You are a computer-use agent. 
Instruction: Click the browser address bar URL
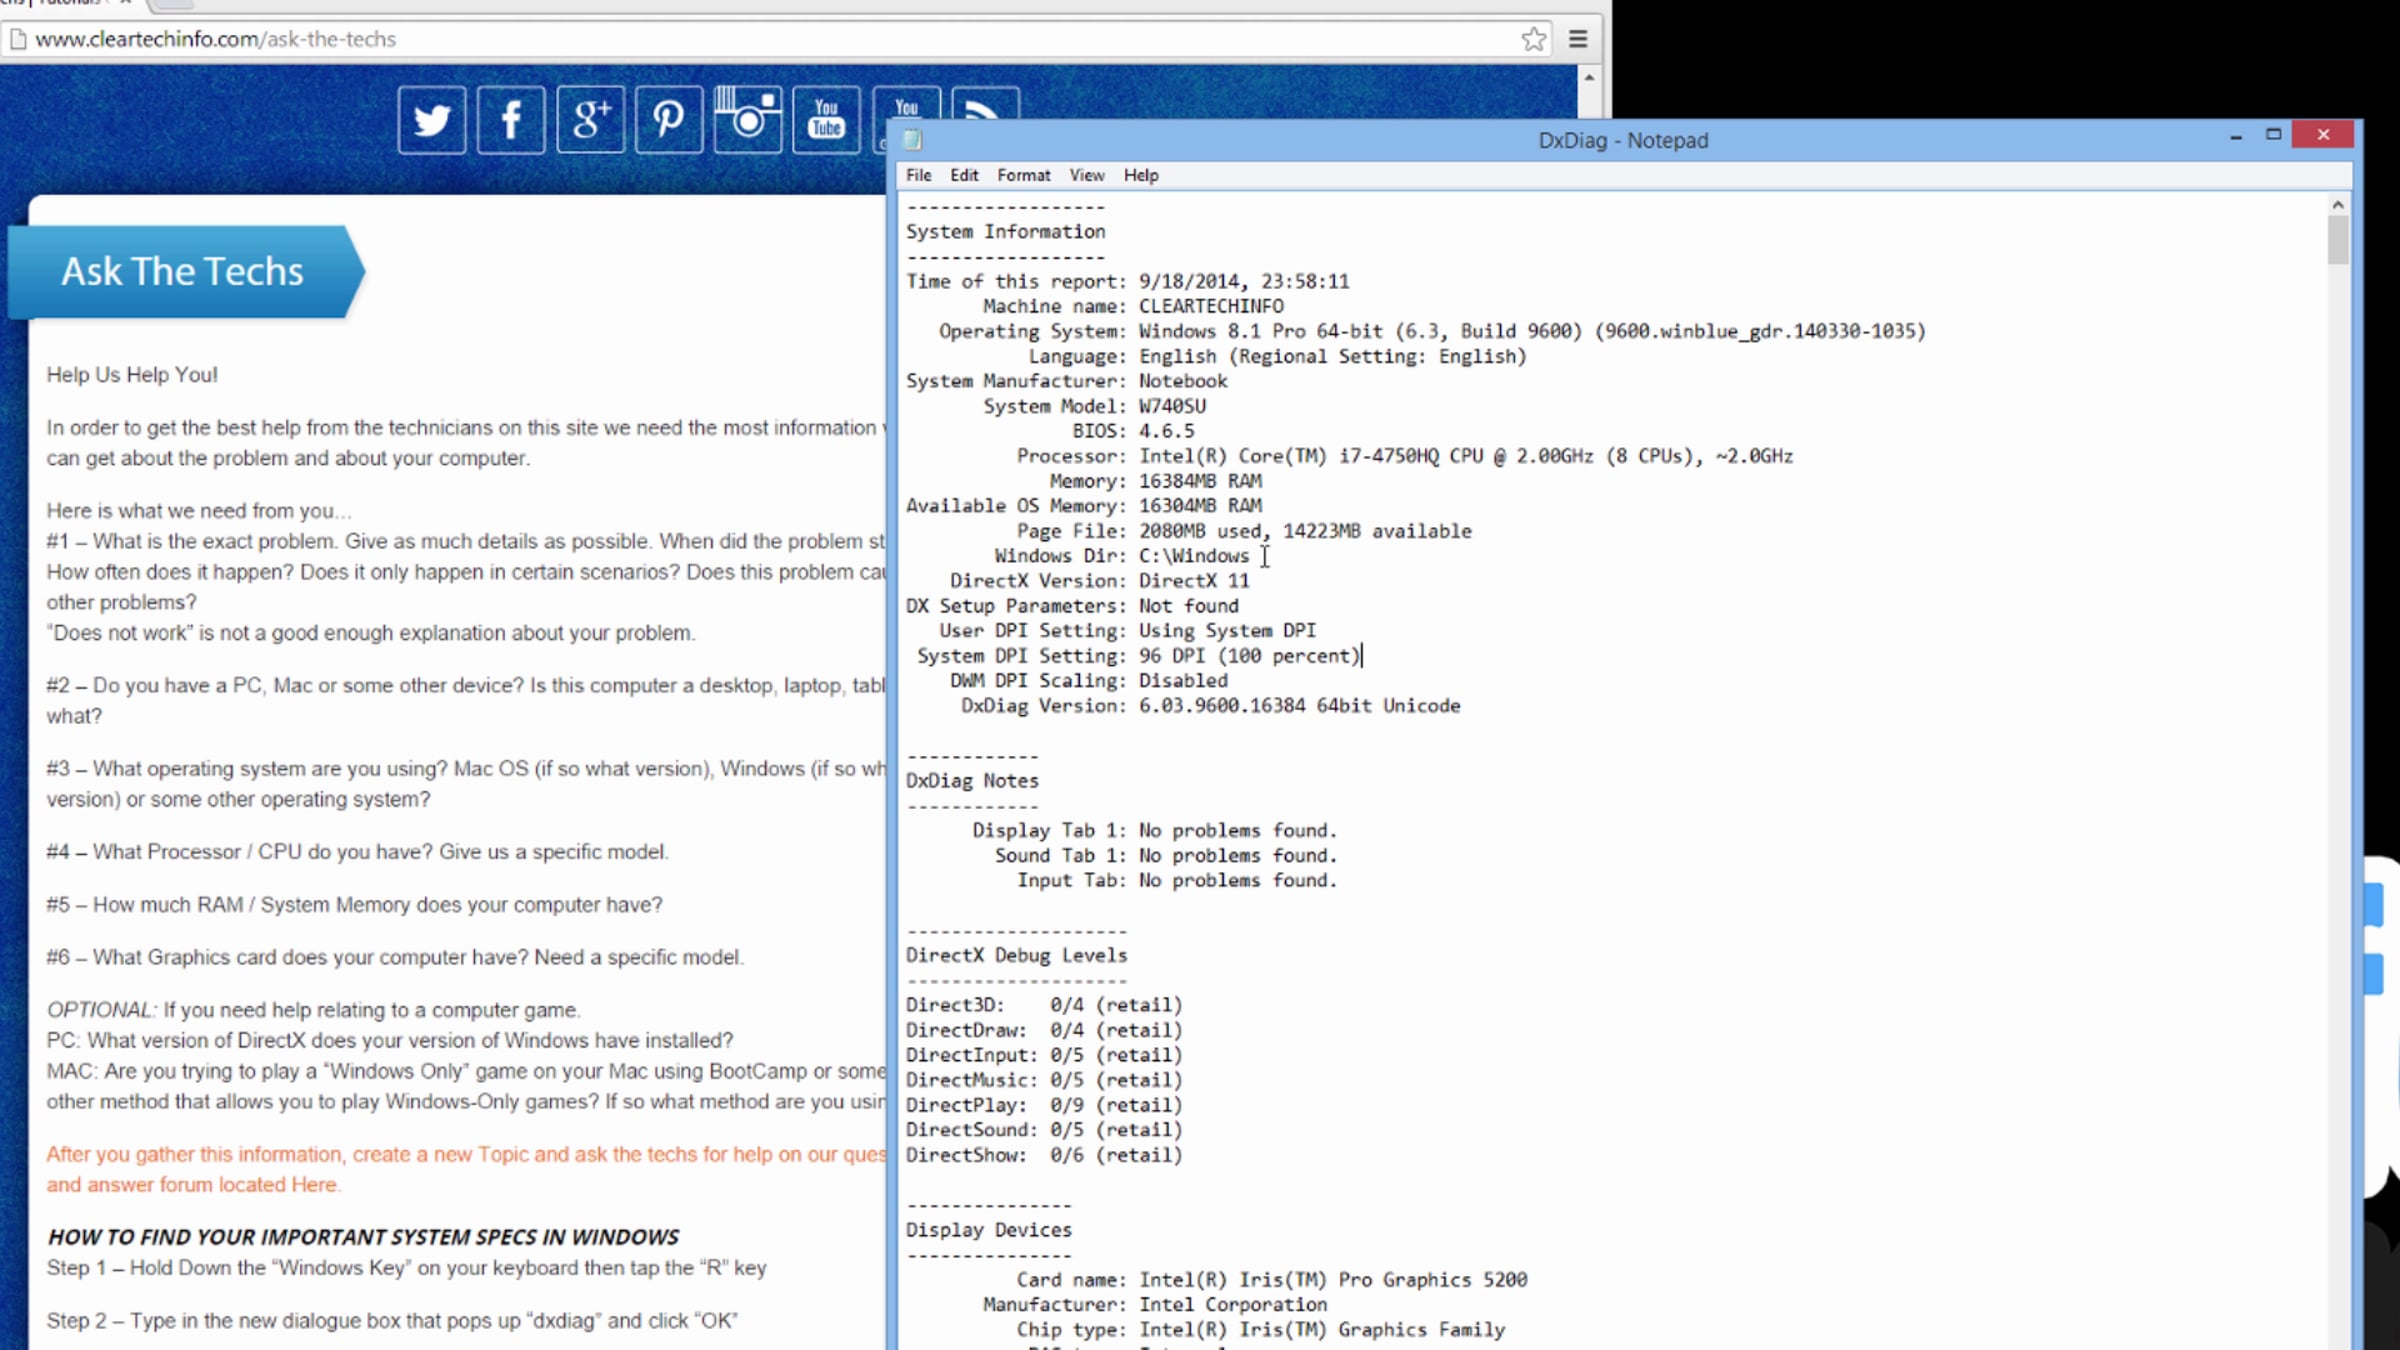click(215, 39)
